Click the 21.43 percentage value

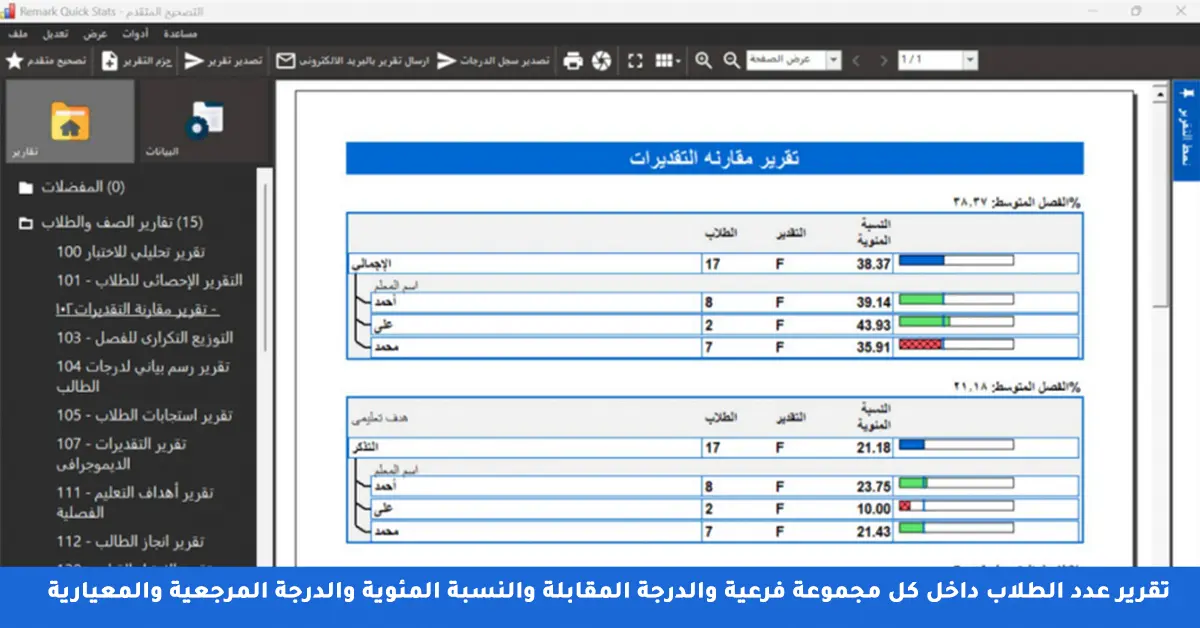coord(872,531)
